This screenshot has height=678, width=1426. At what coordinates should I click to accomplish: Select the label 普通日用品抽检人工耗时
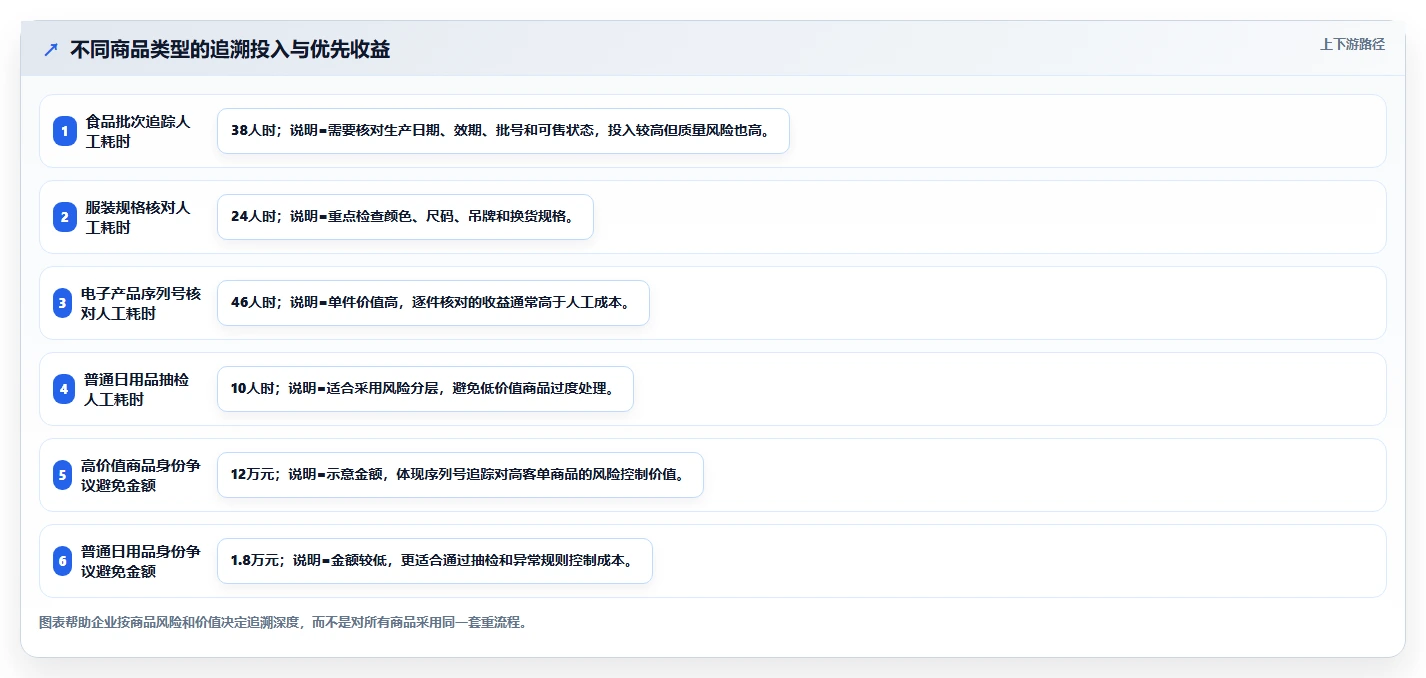[136, 389]
